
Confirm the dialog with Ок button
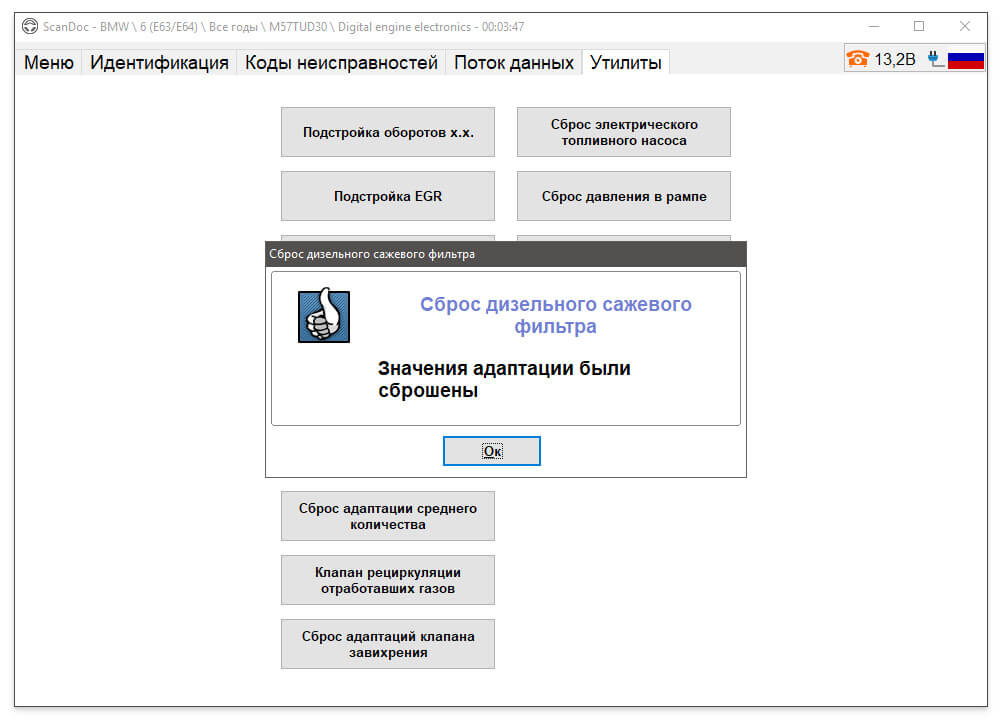click(492, 451)
